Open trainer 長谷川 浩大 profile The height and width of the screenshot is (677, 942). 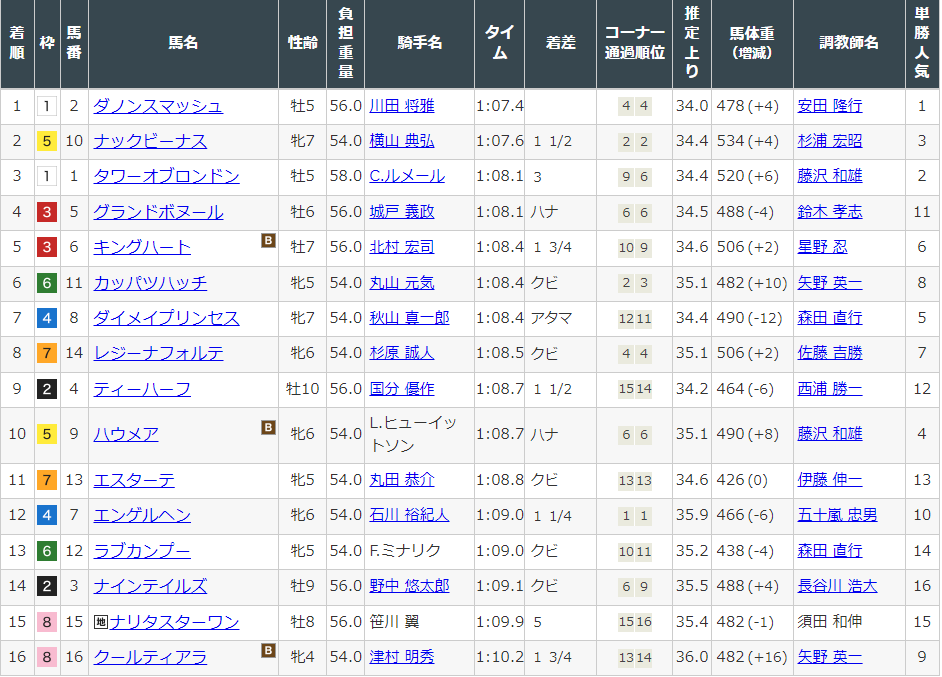click(837, 586)
